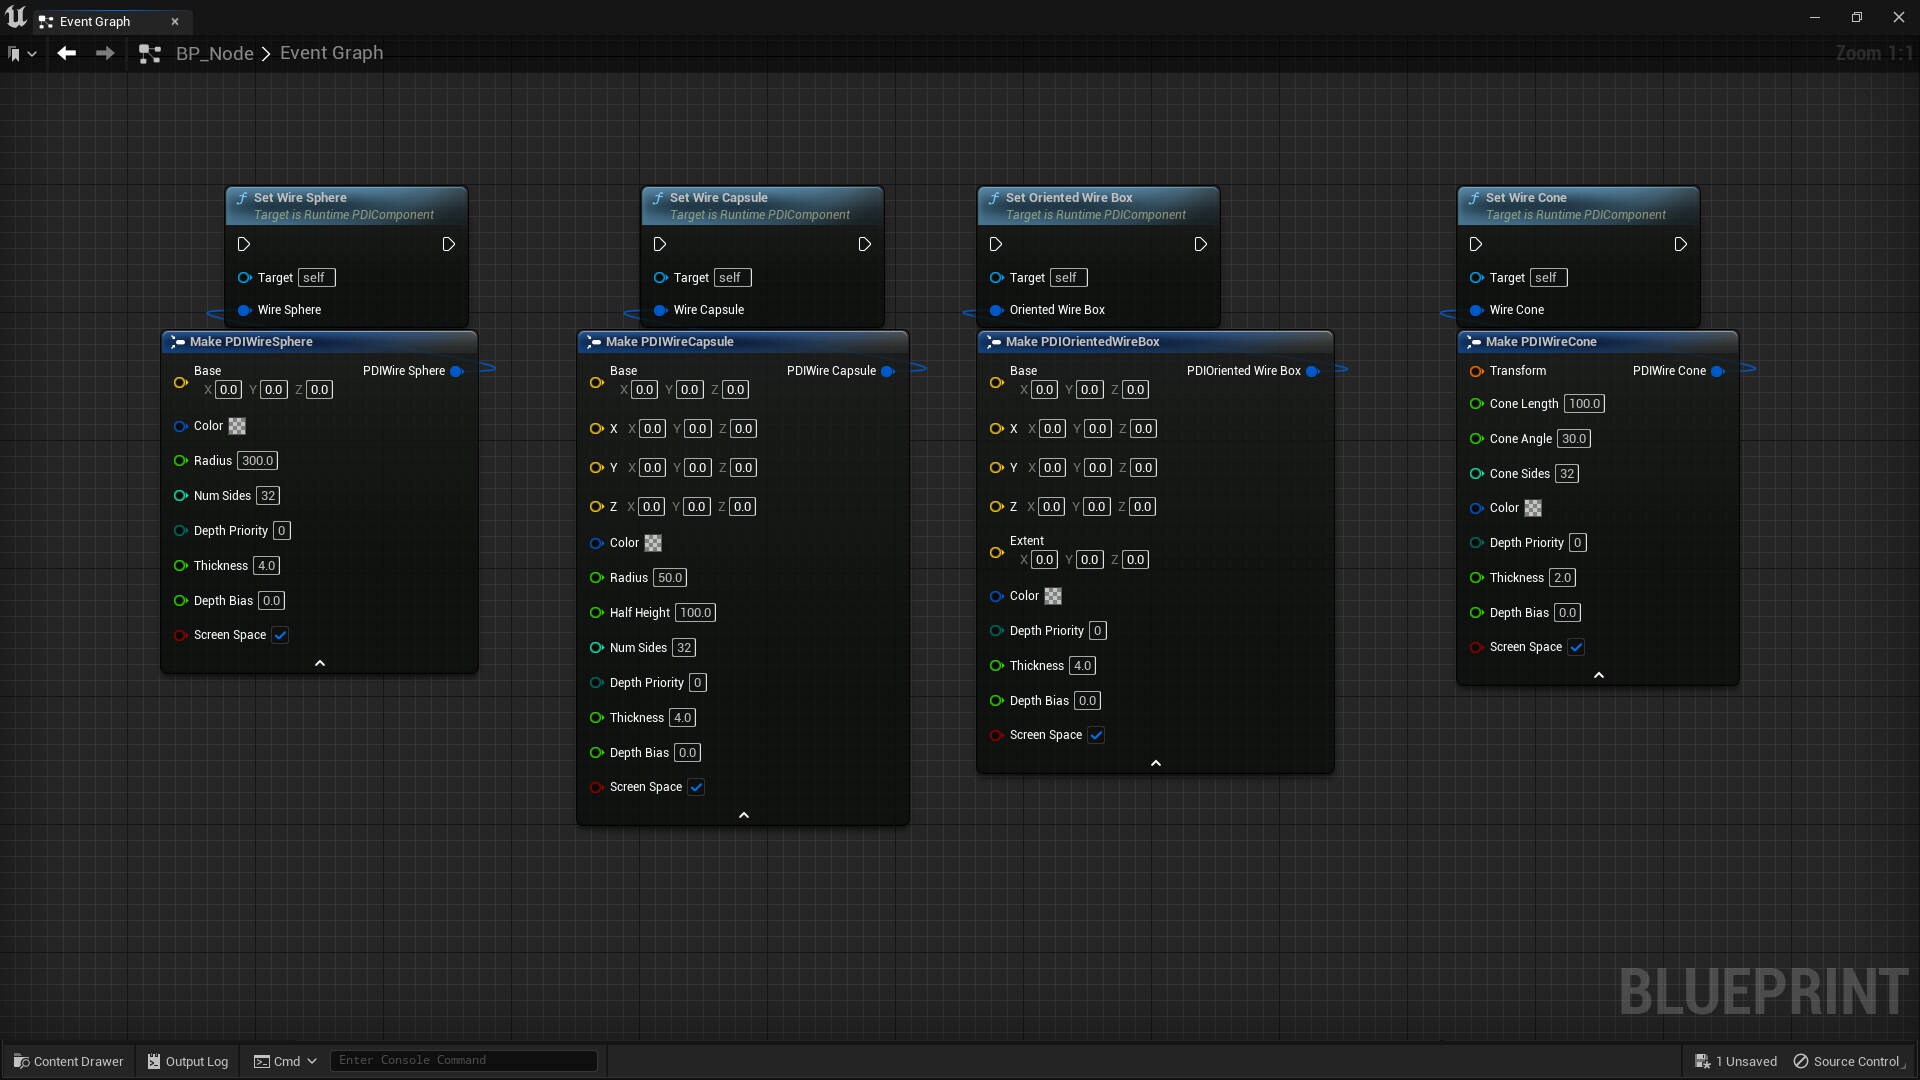Click the Source Control icon in status bar
Viewport: 1920px width, 1080px height.
1802,1061
